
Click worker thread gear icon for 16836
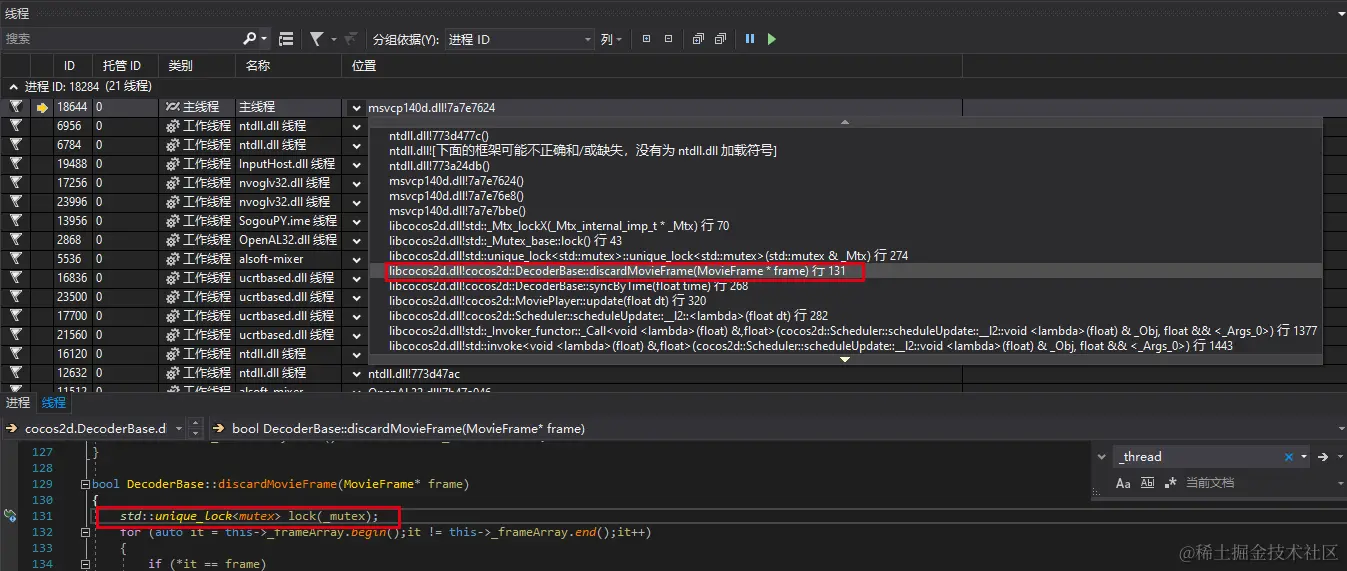click(x=173, y=278)
